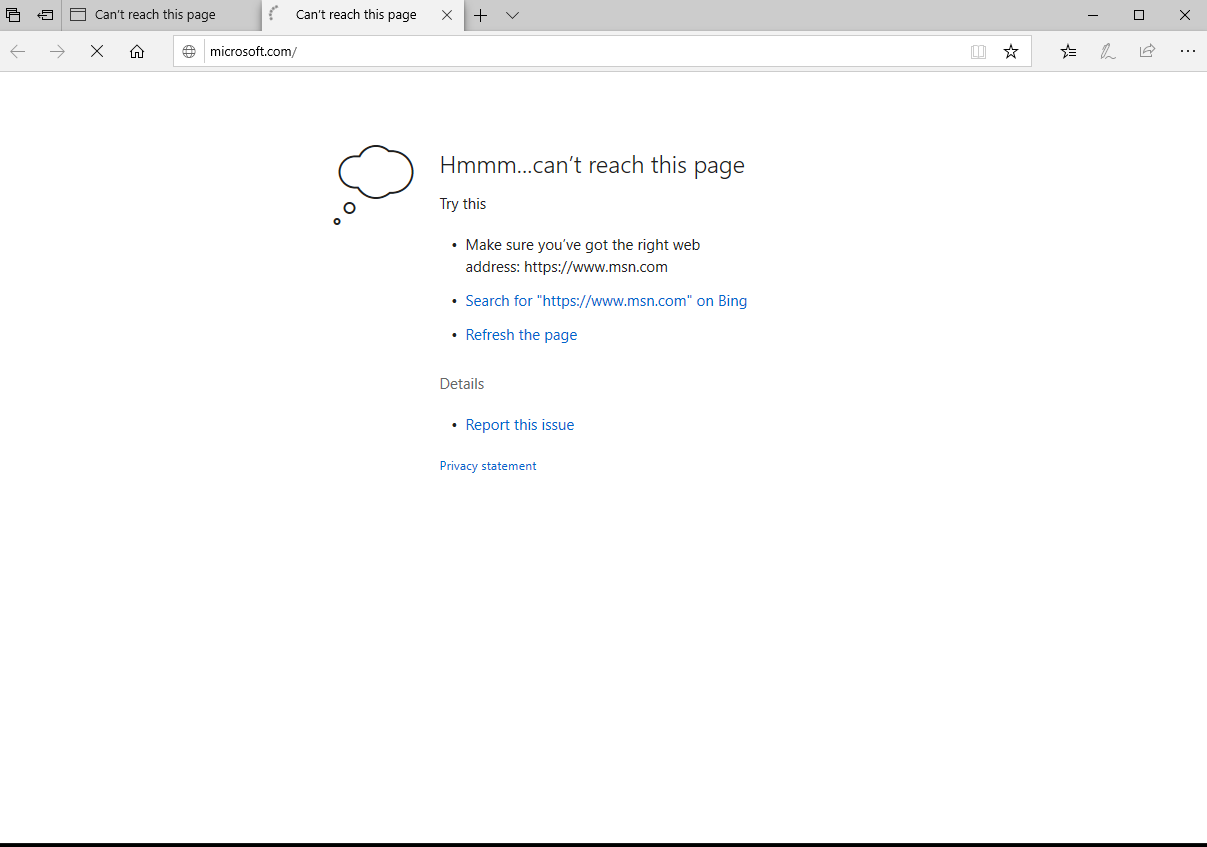Enable Reading view for this page
The width and height of the screenshot is (1207, 847).
977,51
